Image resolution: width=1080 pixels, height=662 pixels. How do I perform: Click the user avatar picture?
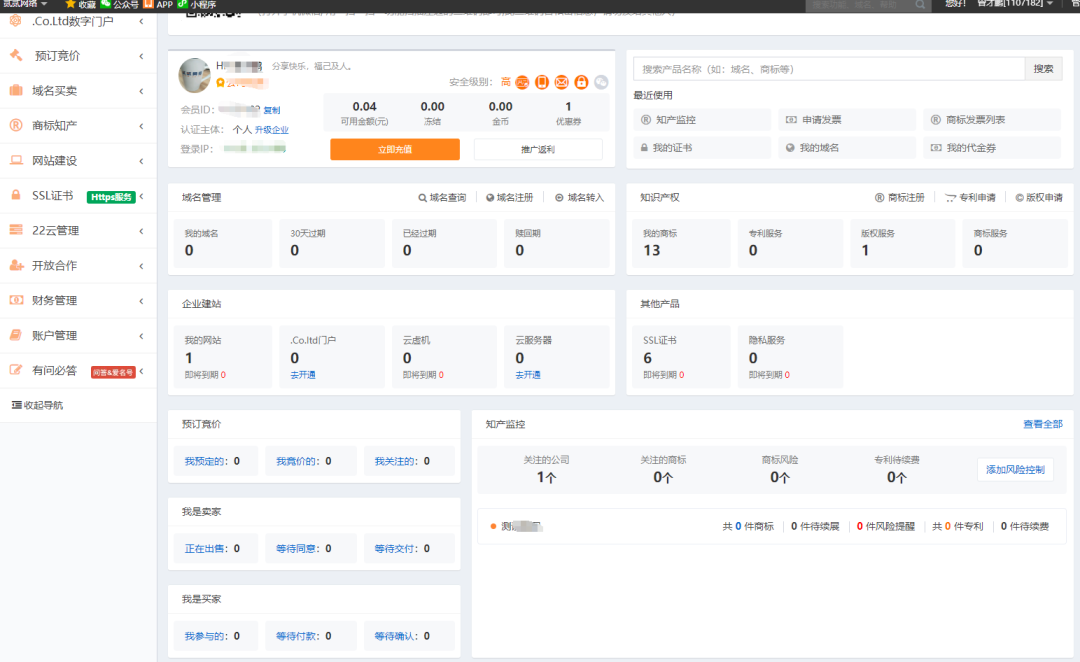pyautogui.click(x=194, y=75)
